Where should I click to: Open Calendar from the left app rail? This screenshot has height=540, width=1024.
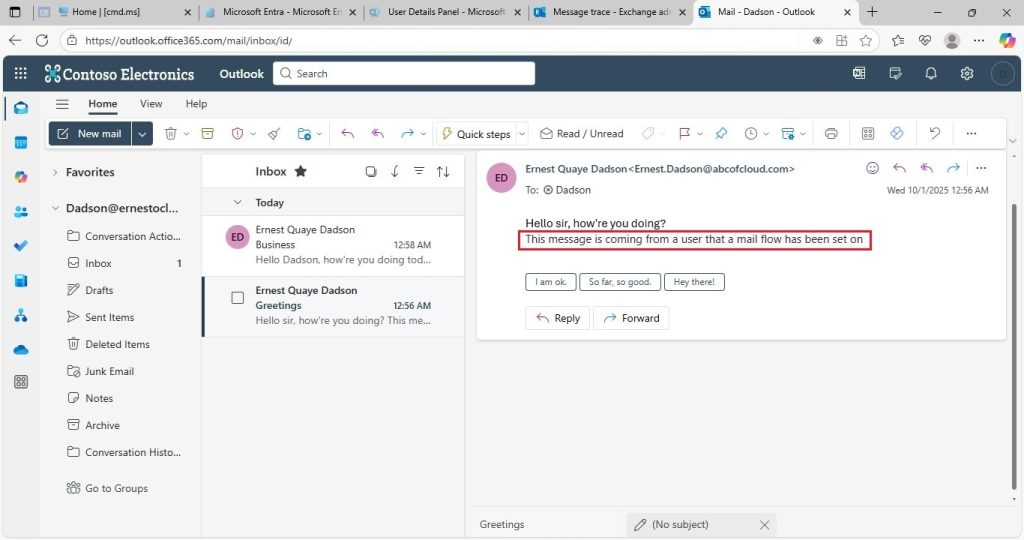pyautogui.click(x=21, y=142)
